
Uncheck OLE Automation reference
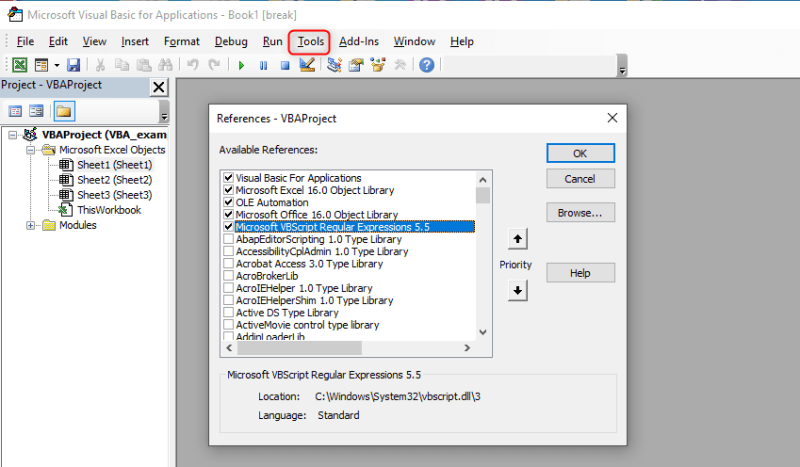(x=229, y=202)
